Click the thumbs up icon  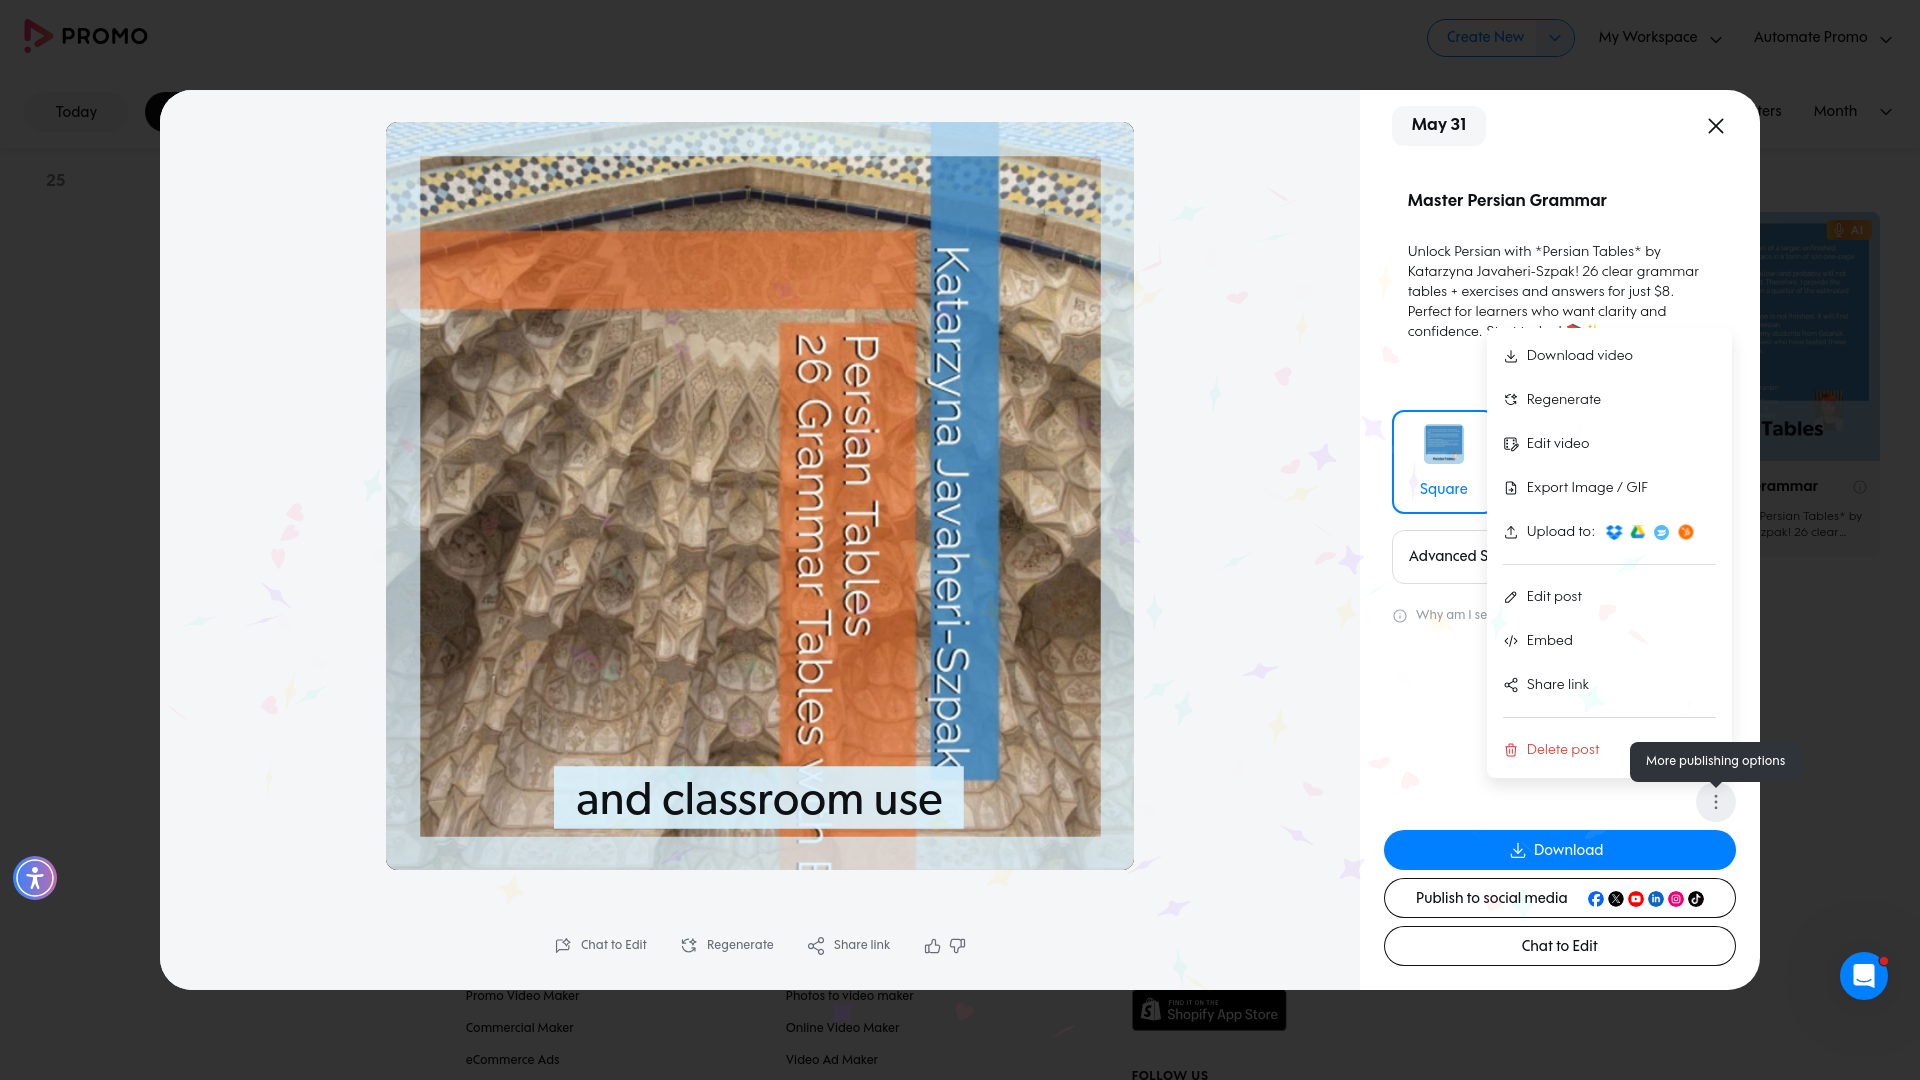932,946
